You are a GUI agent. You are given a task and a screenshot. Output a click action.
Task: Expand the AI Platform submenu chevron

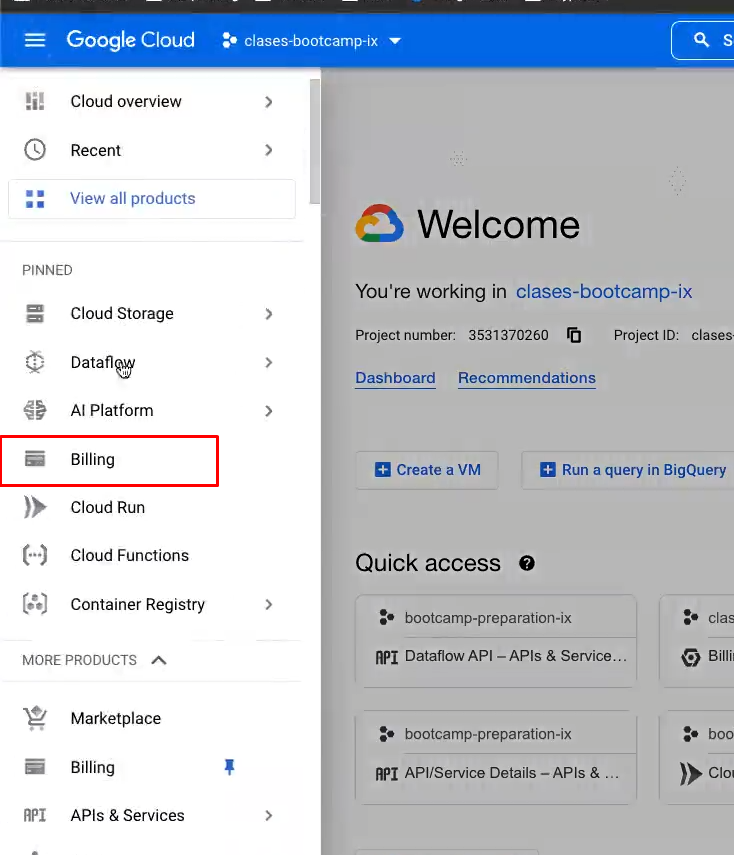pyautogui.click(x=268, y=411)
